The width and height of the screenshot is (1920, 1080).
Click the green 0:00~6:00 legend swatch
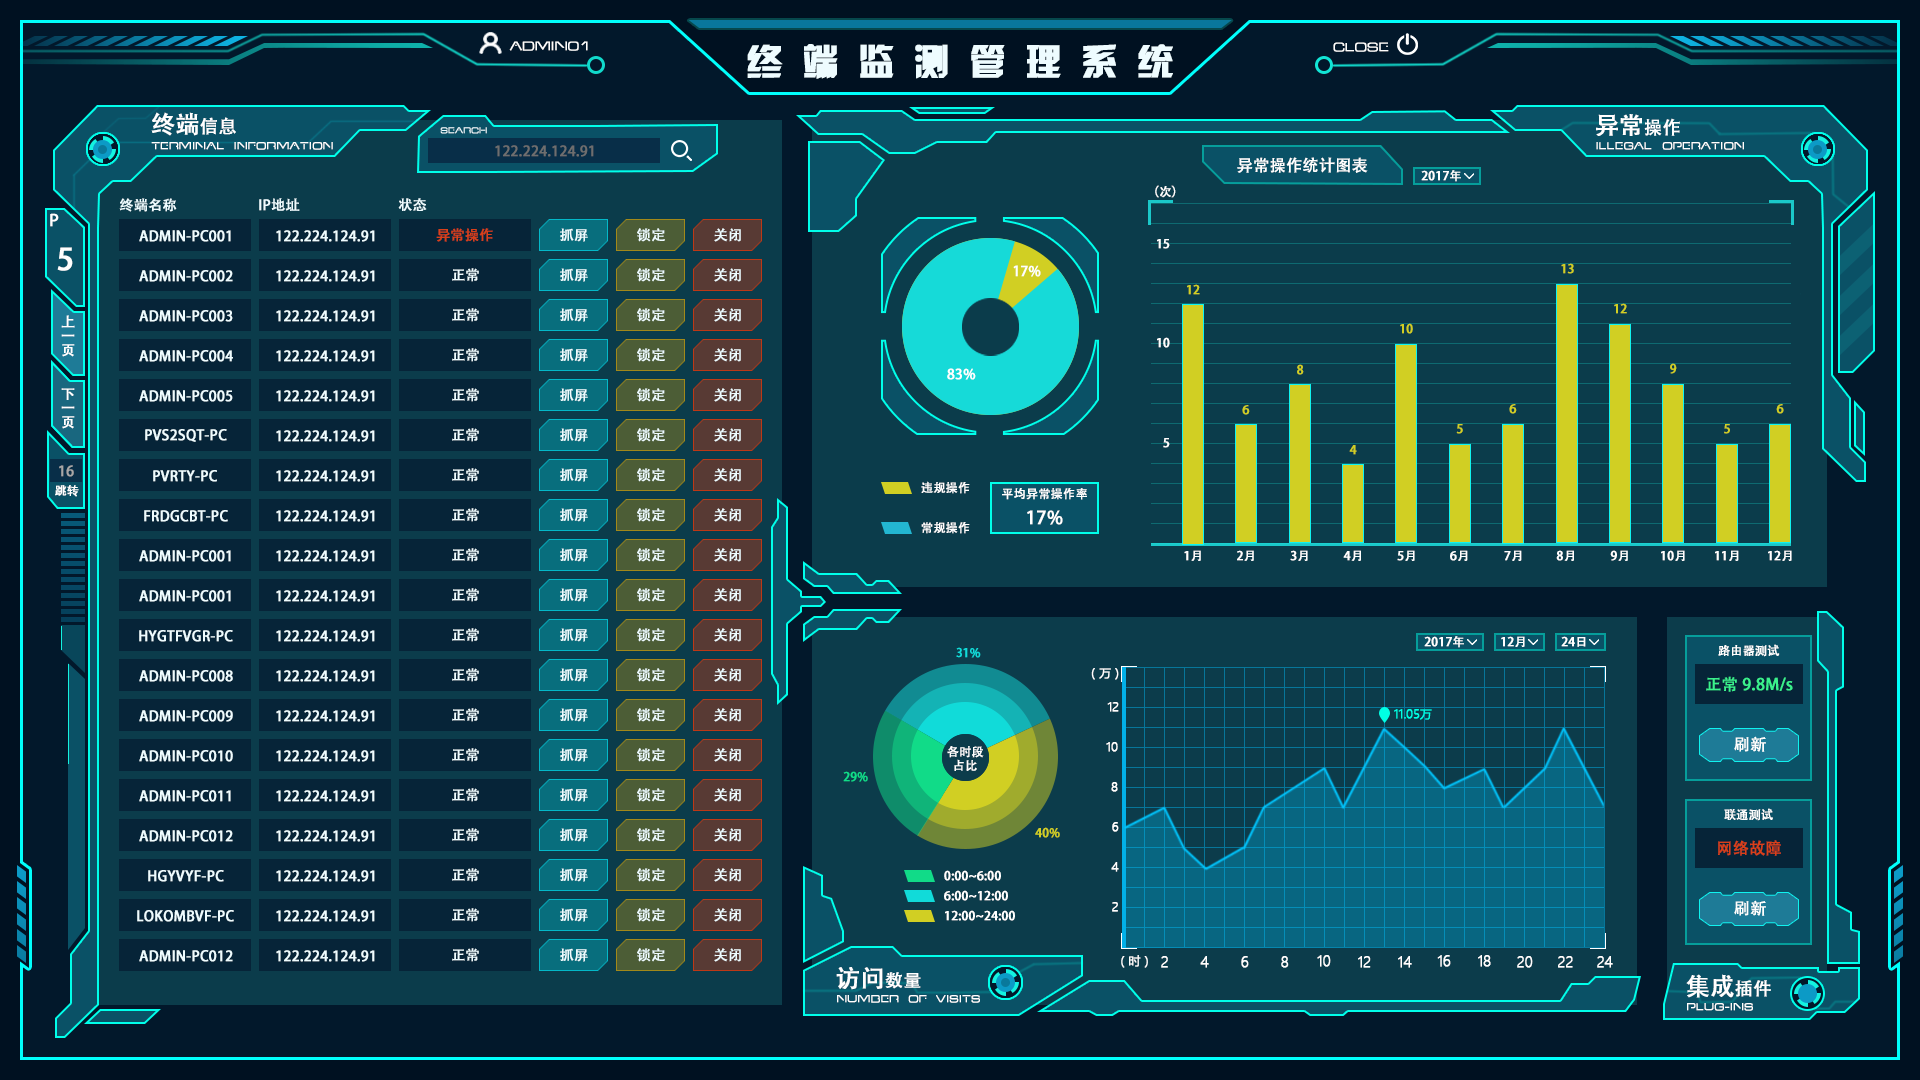(x=919, y=876)
